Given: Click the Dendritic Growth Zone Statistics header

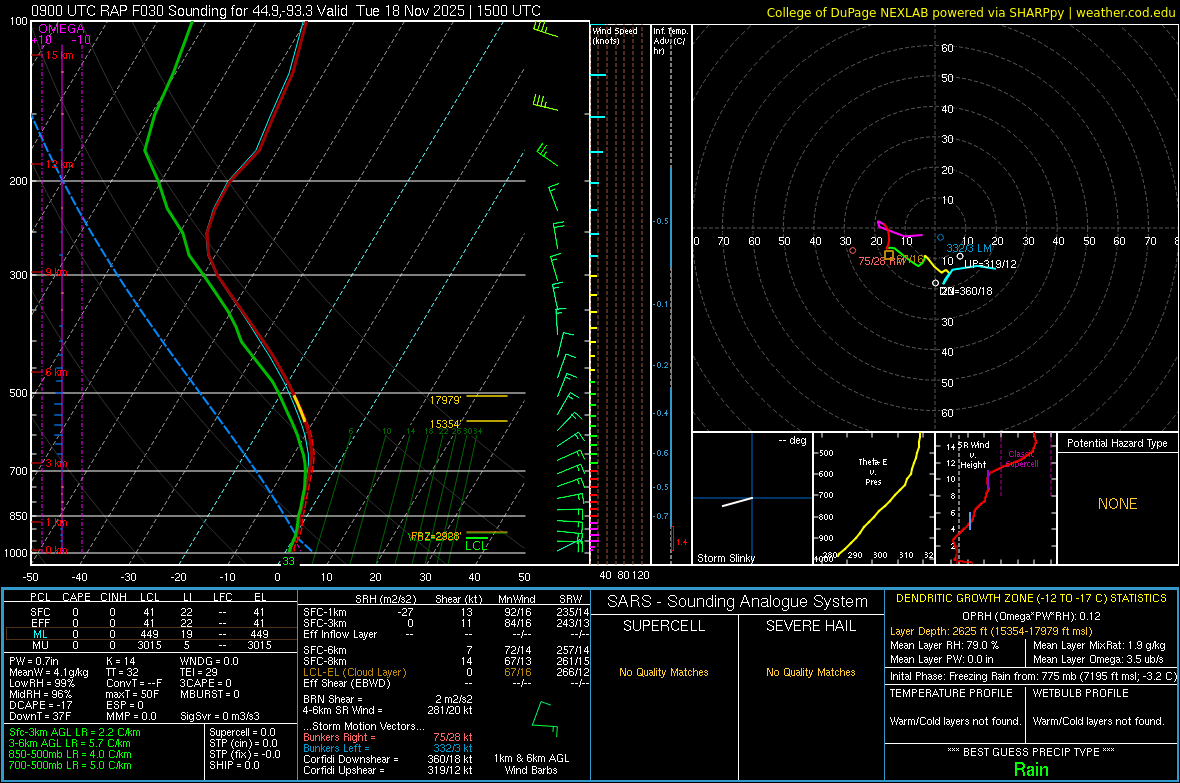Looking at the screenshot, I should [1031, 599].
